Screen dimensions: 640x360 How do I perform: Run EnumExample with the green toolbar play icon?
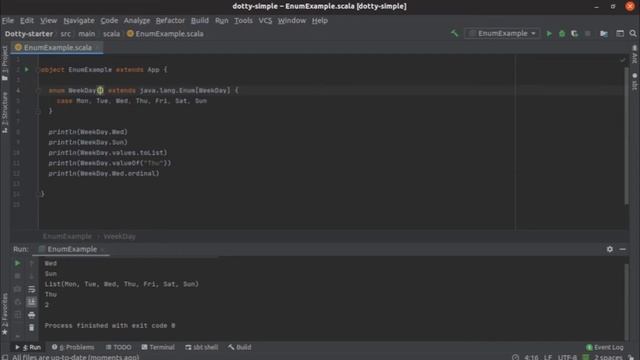coord(549,34)
